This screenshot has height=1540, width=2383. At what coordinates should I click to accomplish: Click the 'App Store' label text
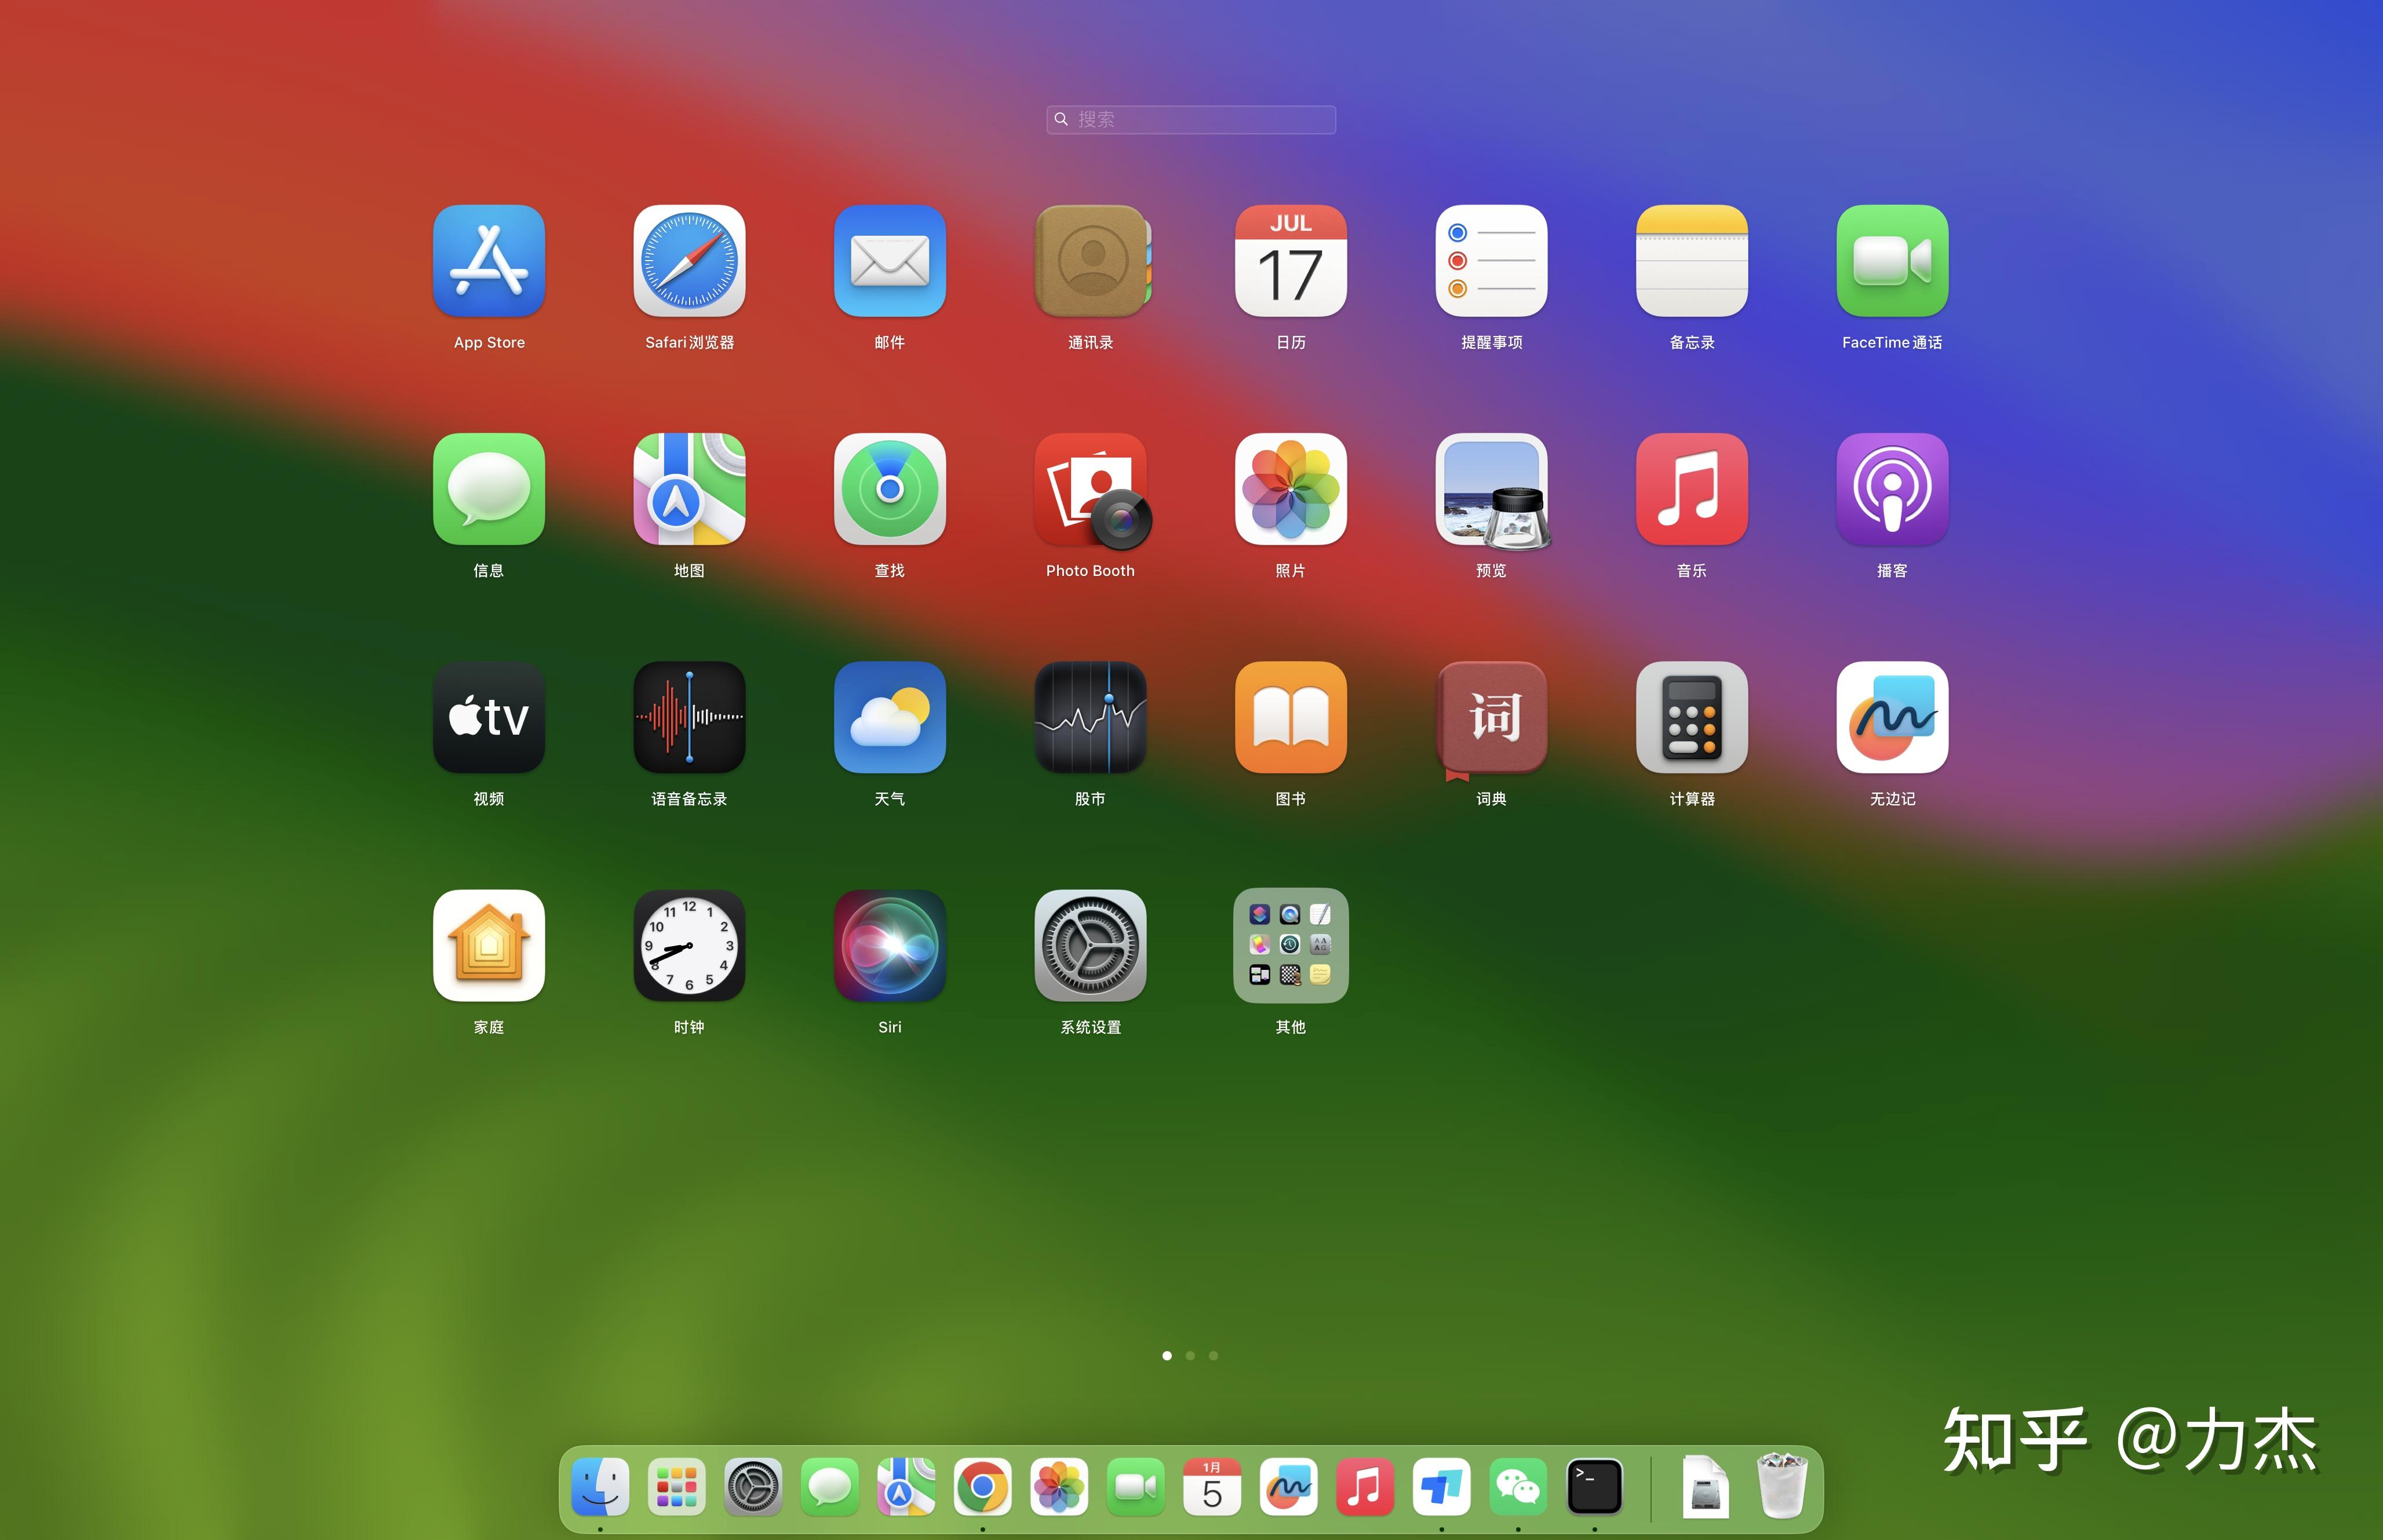pos(489,342)
